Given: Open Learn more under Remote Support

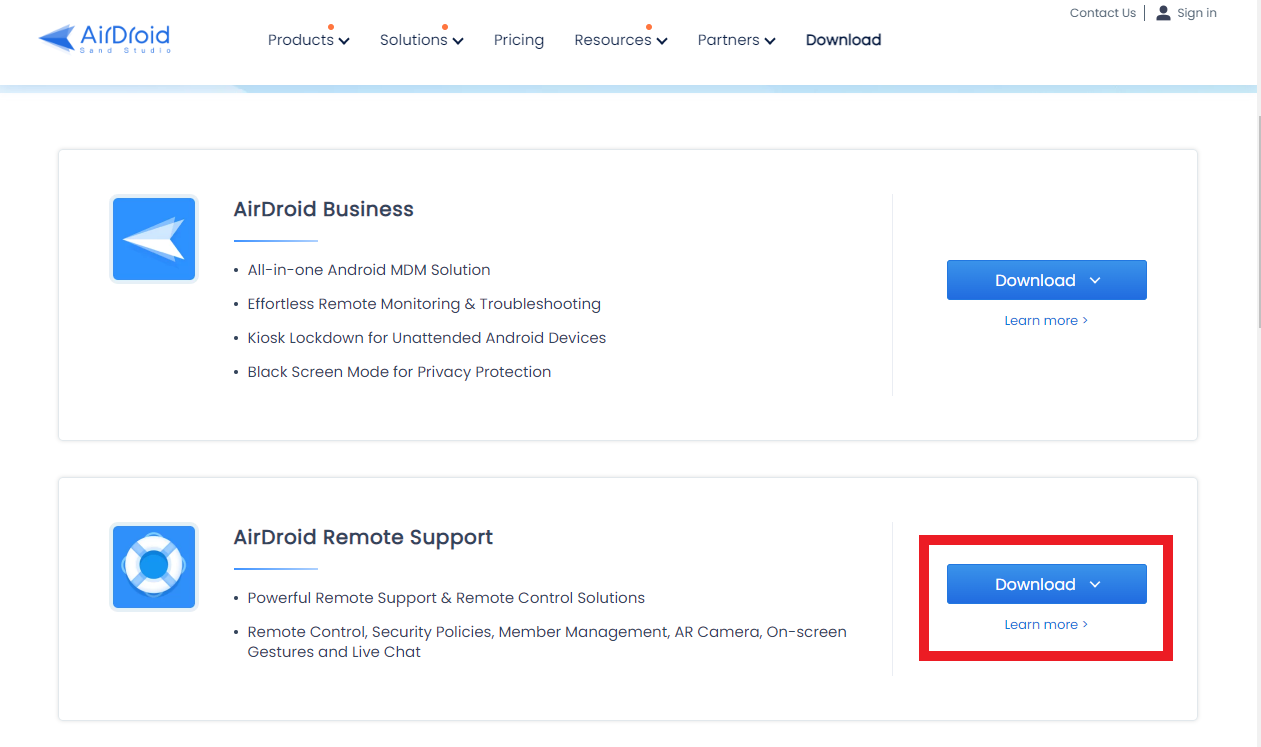Looking at the screenshot, I should (1046, 625).
